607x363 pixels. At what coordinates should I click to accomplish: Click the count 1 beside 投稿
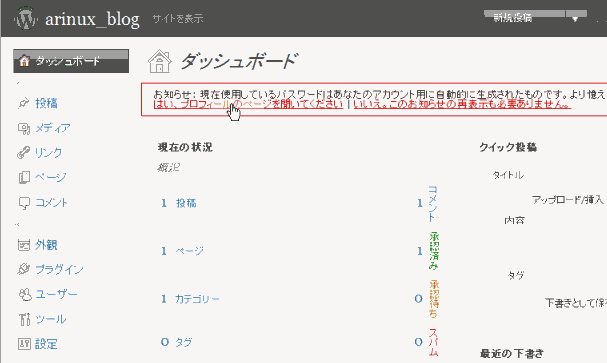pyautogui.click(x=164, y=203)
